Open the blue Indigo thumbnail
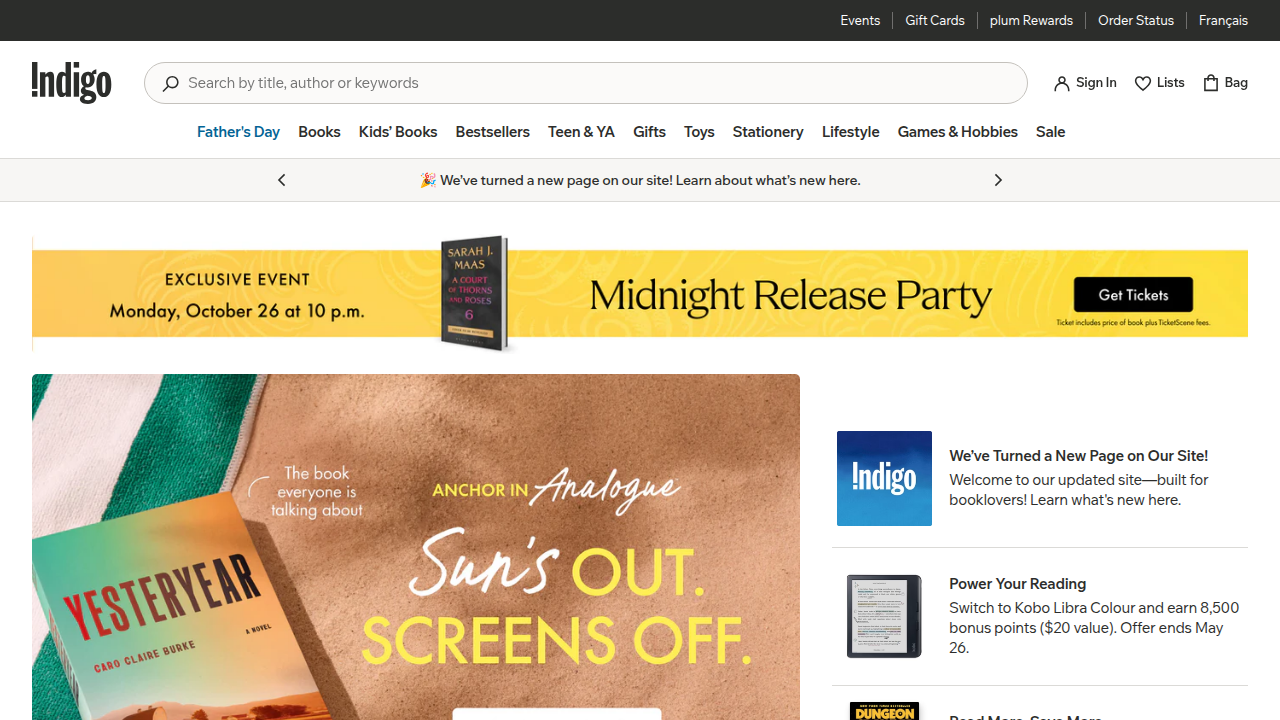The height and width of the screenshot is (720, 1280). coord(884,478)
